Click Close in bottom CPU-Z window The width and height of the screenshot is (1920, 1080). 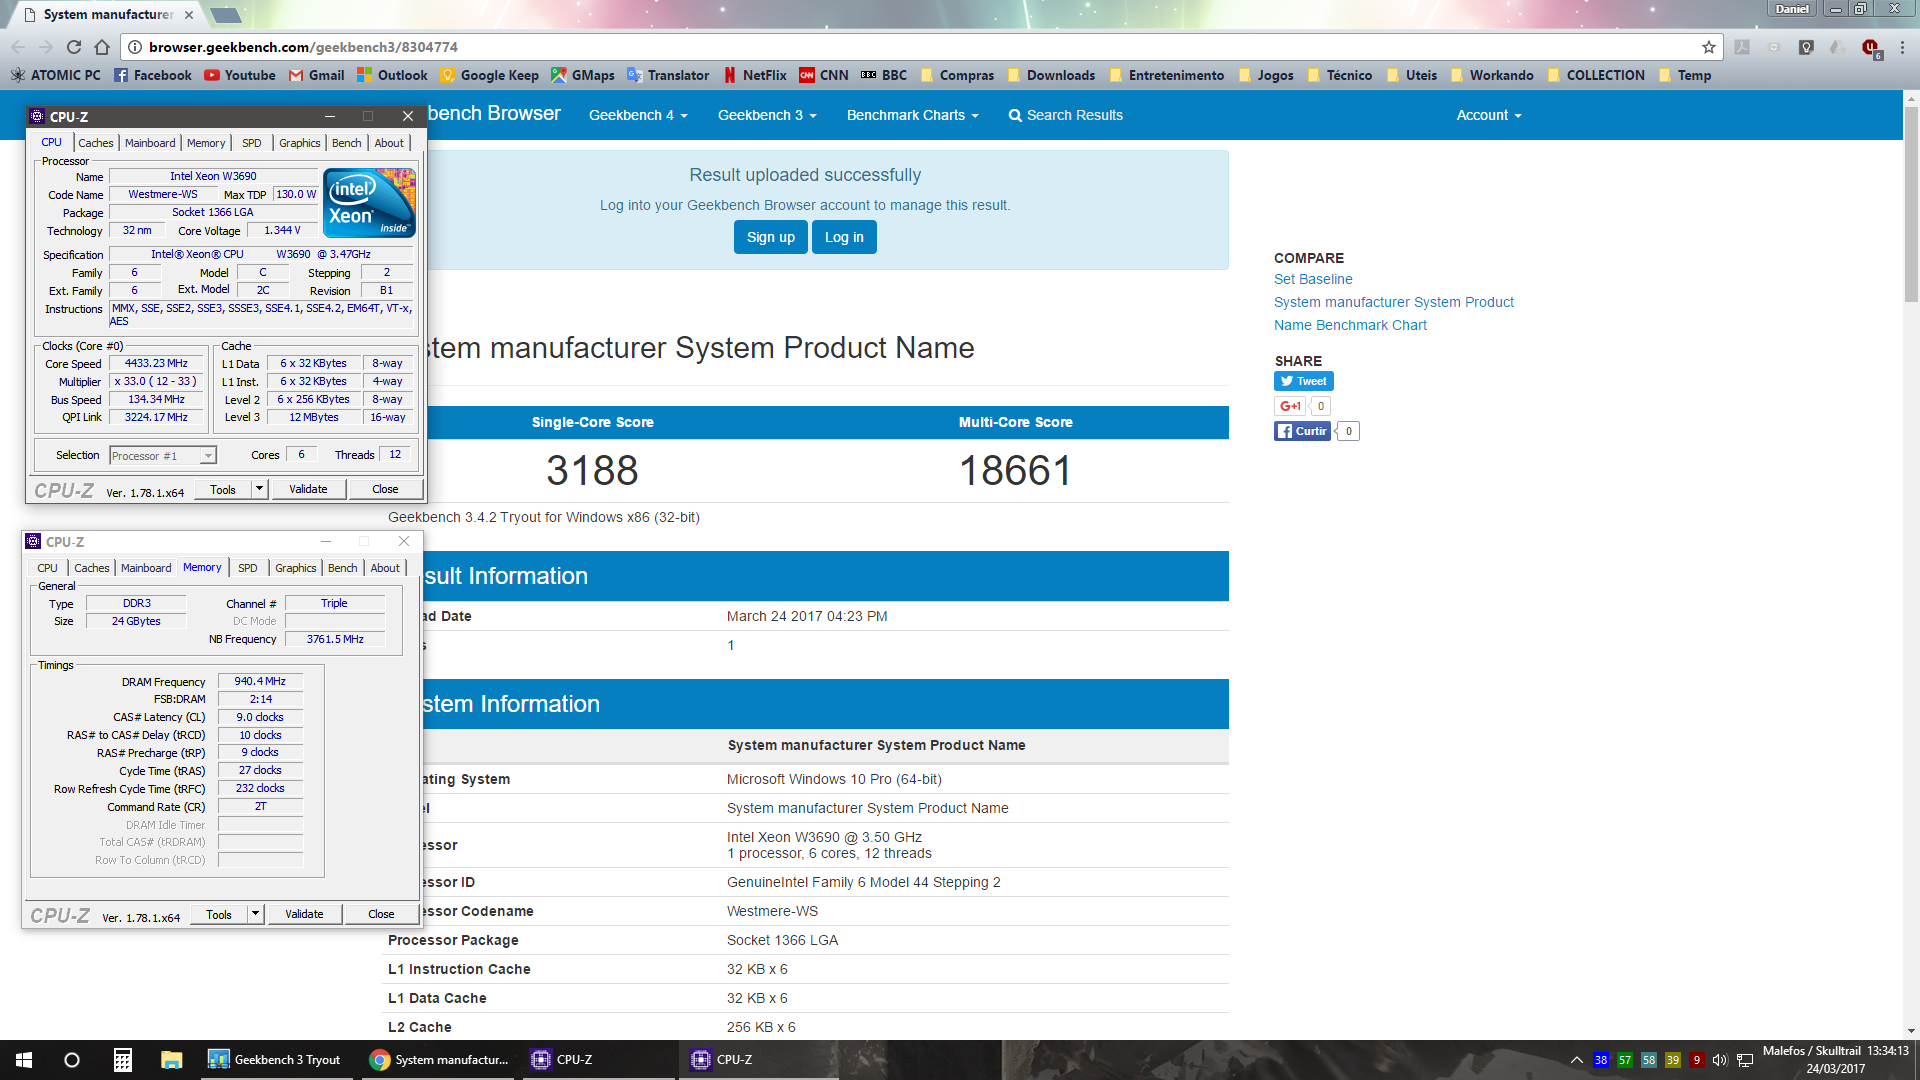coord(381,914)
